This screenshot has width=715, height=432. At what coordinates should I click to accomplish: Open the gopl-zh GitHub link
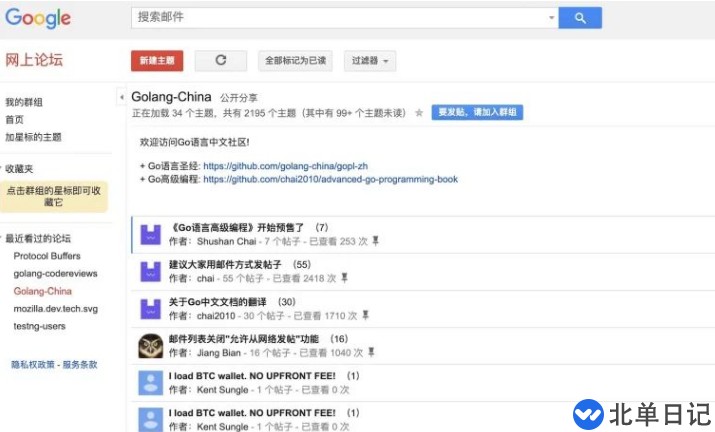point(285,166)
